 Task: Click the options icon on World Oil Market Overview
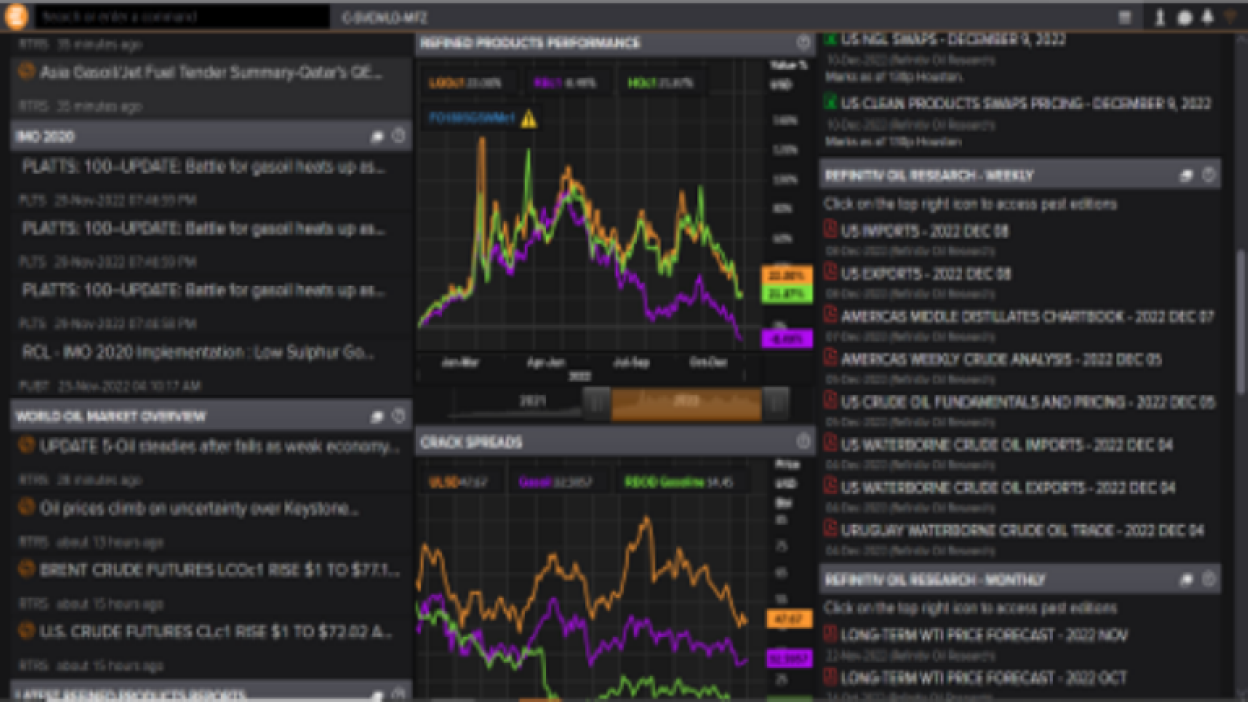[x=377, y=416]
